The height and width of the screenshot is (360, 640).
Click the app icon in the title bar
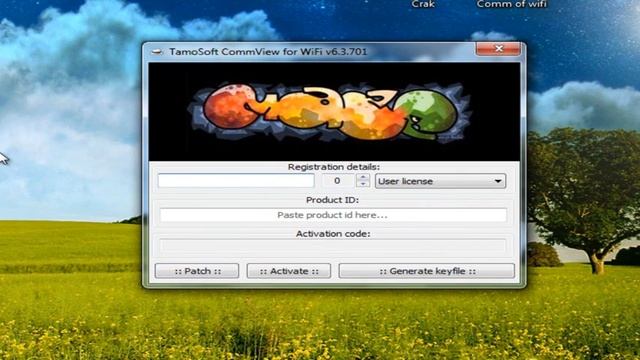pos(157,52)
